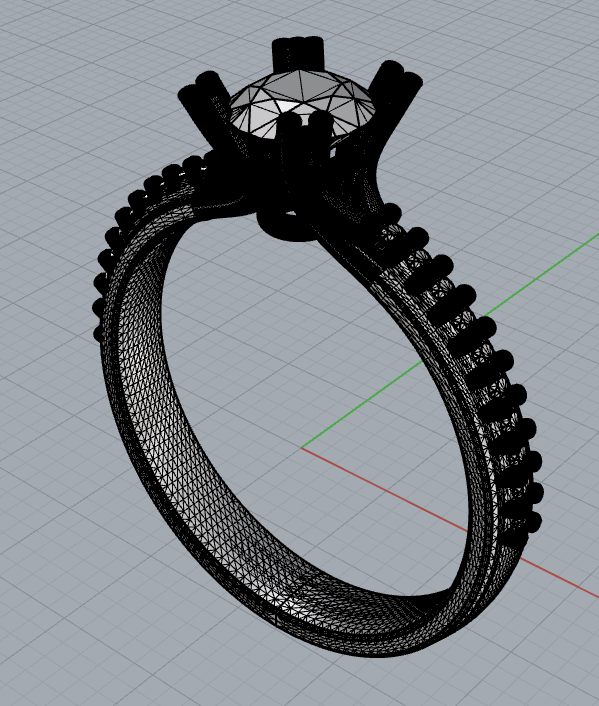The height and width of the screenshot is (706, 599).
Task: Click the origin where red and green axes meet
Action: tap(301, 448)
